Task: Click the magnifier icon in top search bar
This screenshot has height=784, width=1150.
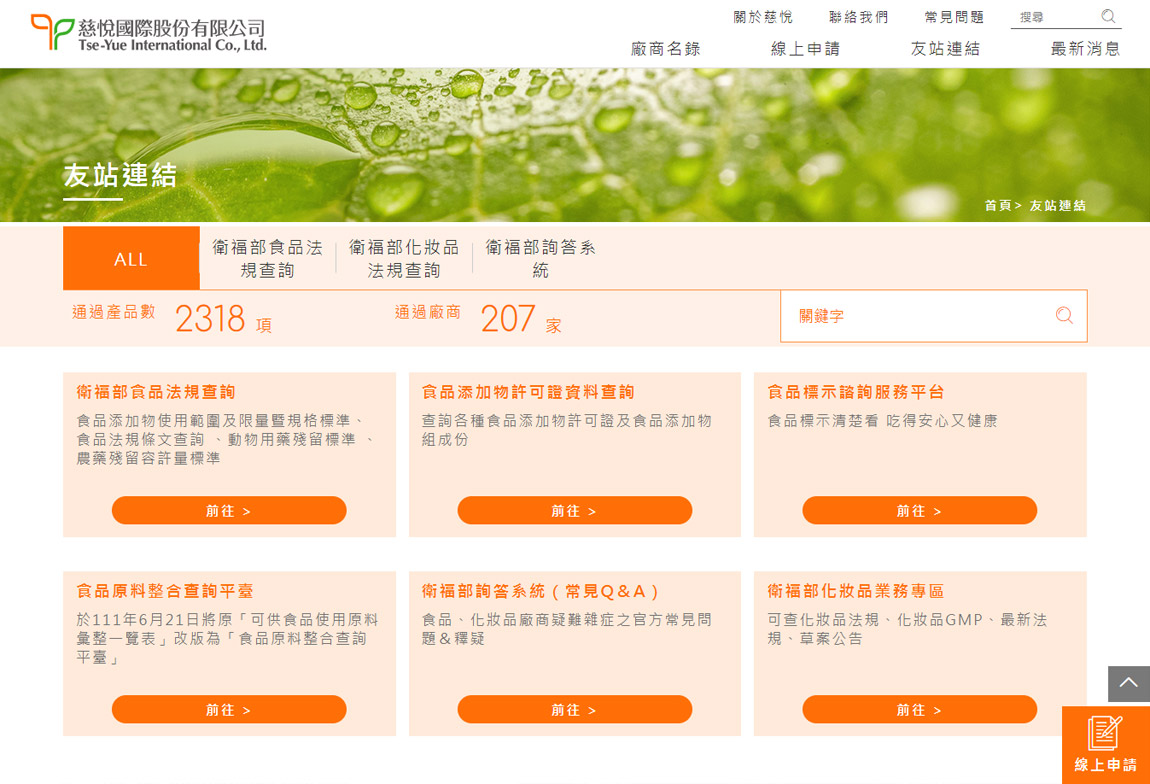Action: point(1108,16)
